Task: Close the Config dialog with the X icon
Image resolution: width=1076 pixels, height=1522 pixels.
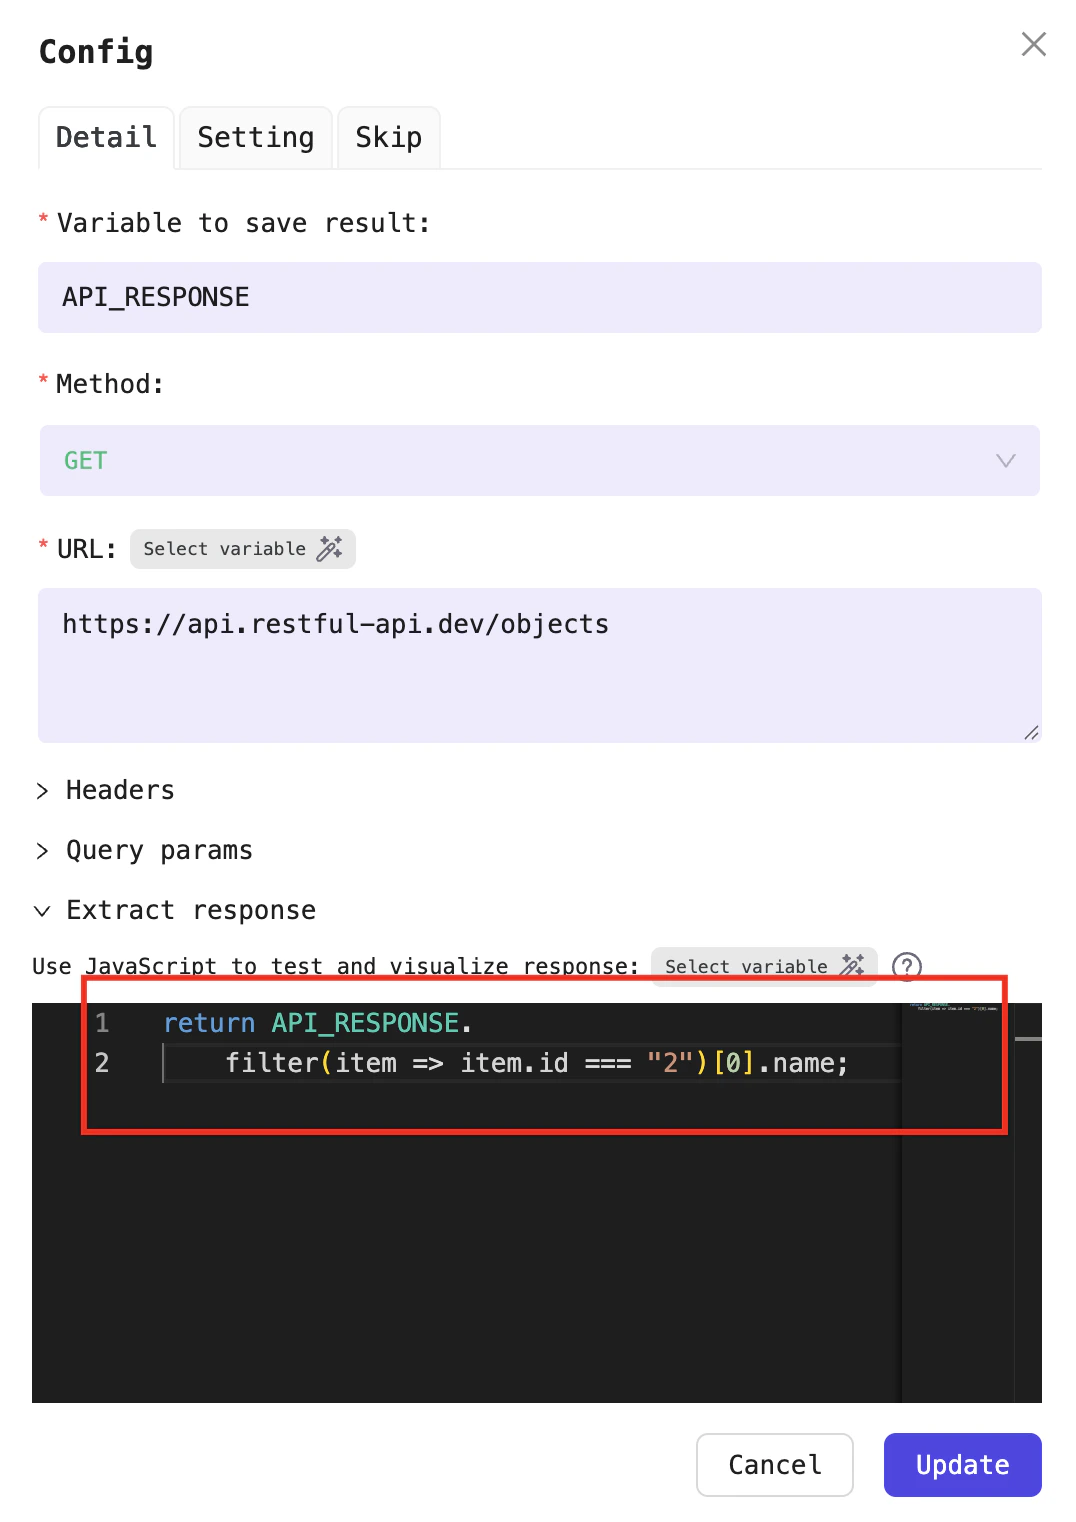Action: tap(1033, 44)
